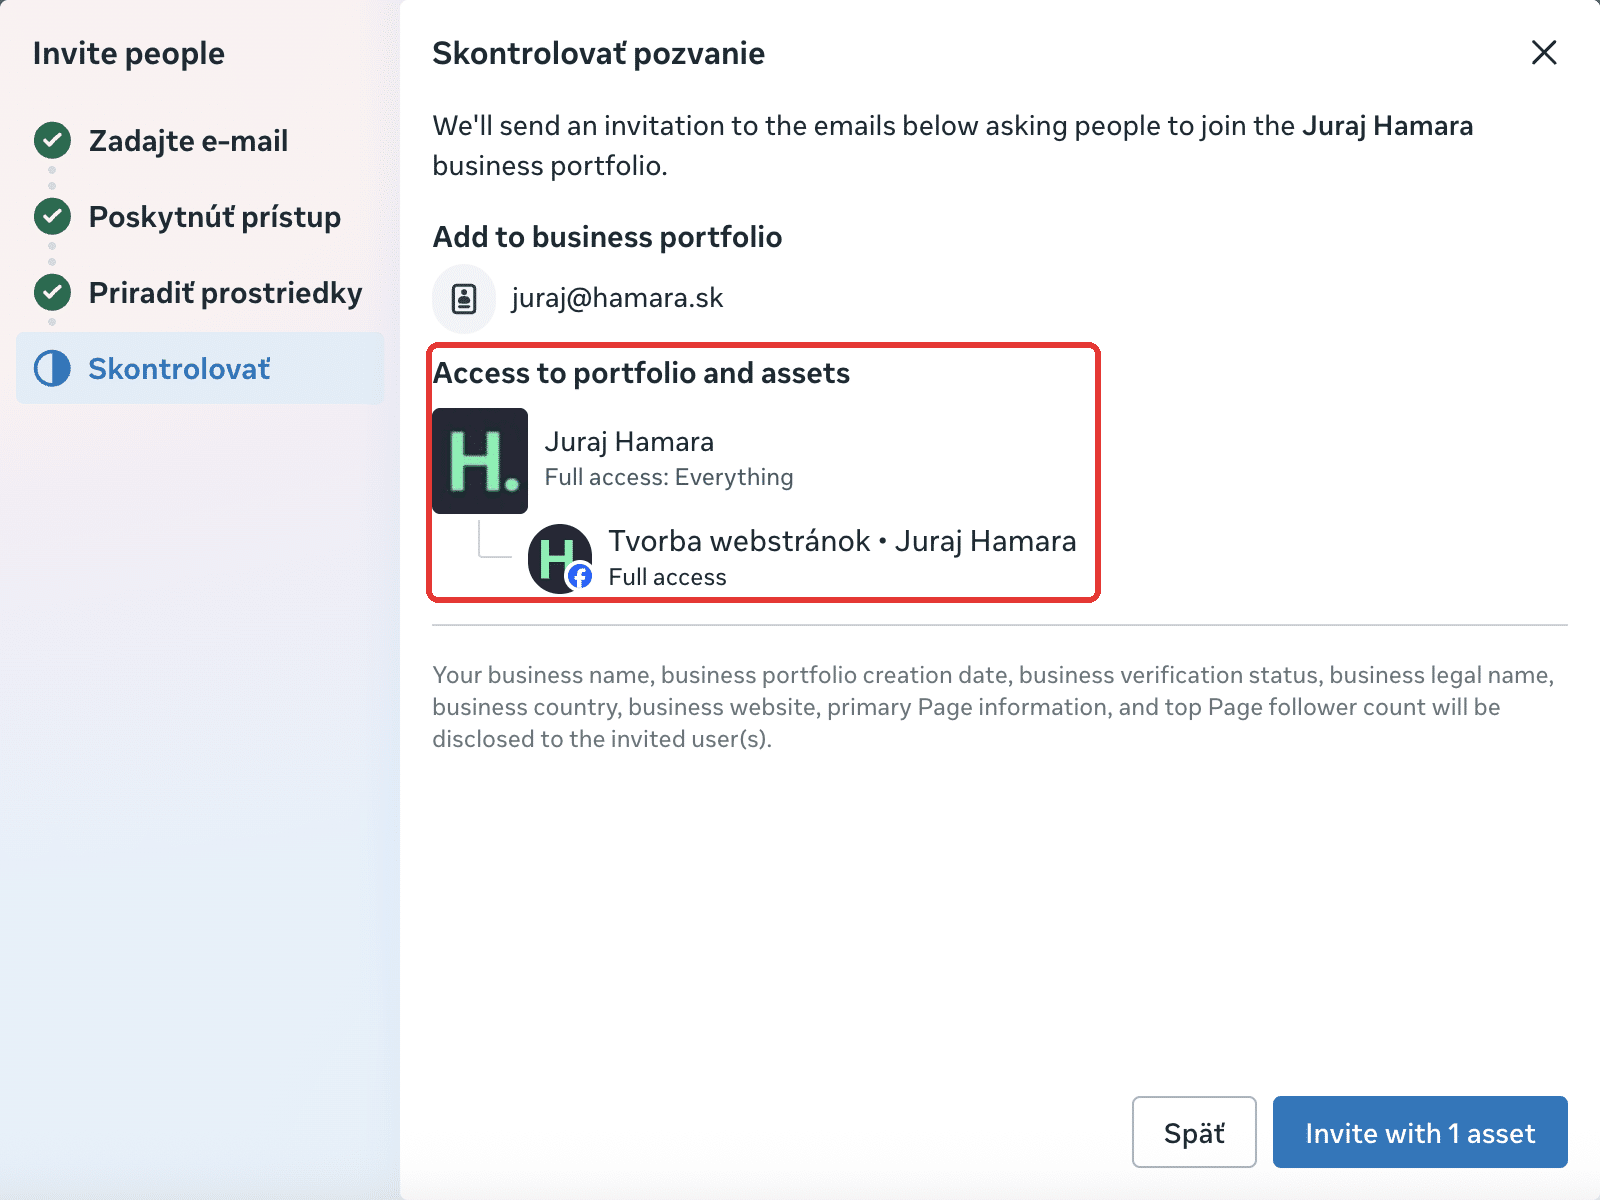Screen dimensions: 1600x1200
Task: Close the invite dialog with the X icon
Action: (x=1544, y=53)
